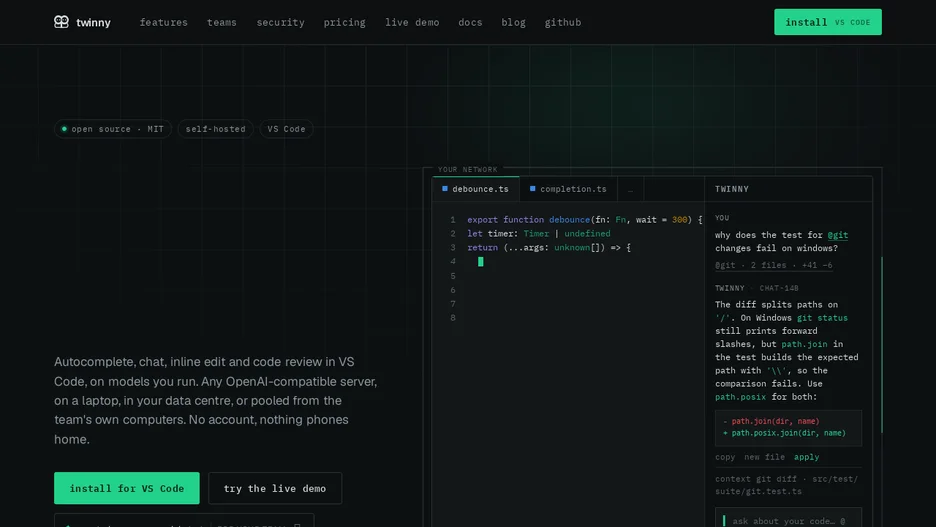Switch to the completion.ts tab

568,189
